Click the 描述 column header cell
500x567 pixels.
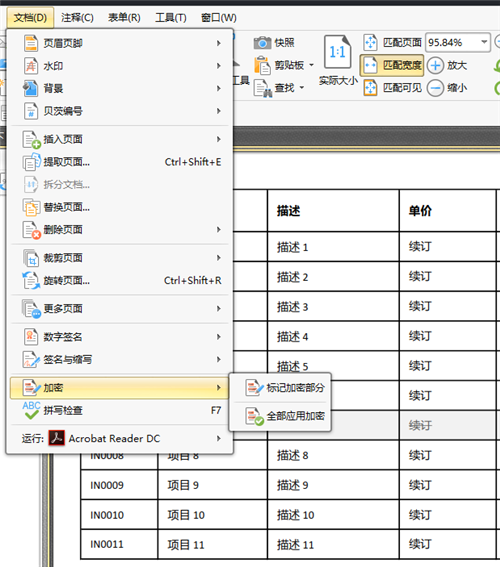point(333,210)
